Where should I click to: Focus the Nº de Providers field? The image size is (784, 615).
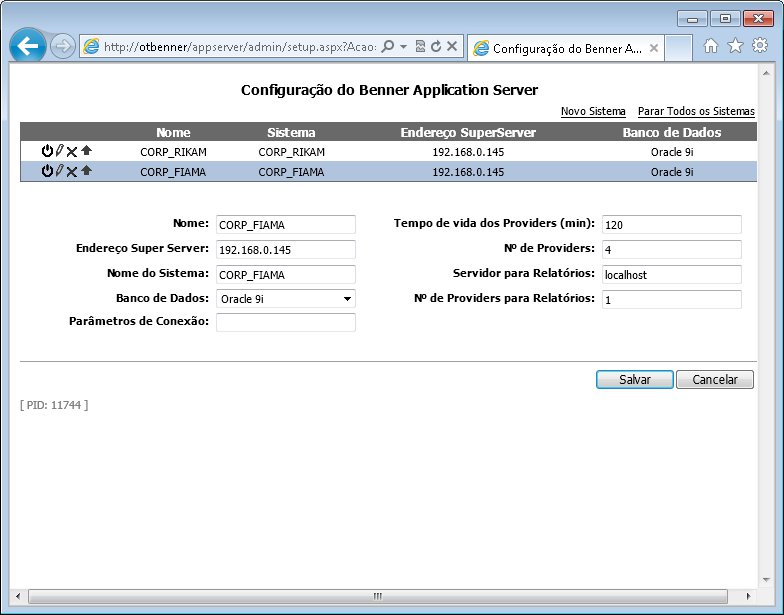[x=672, y=250]
